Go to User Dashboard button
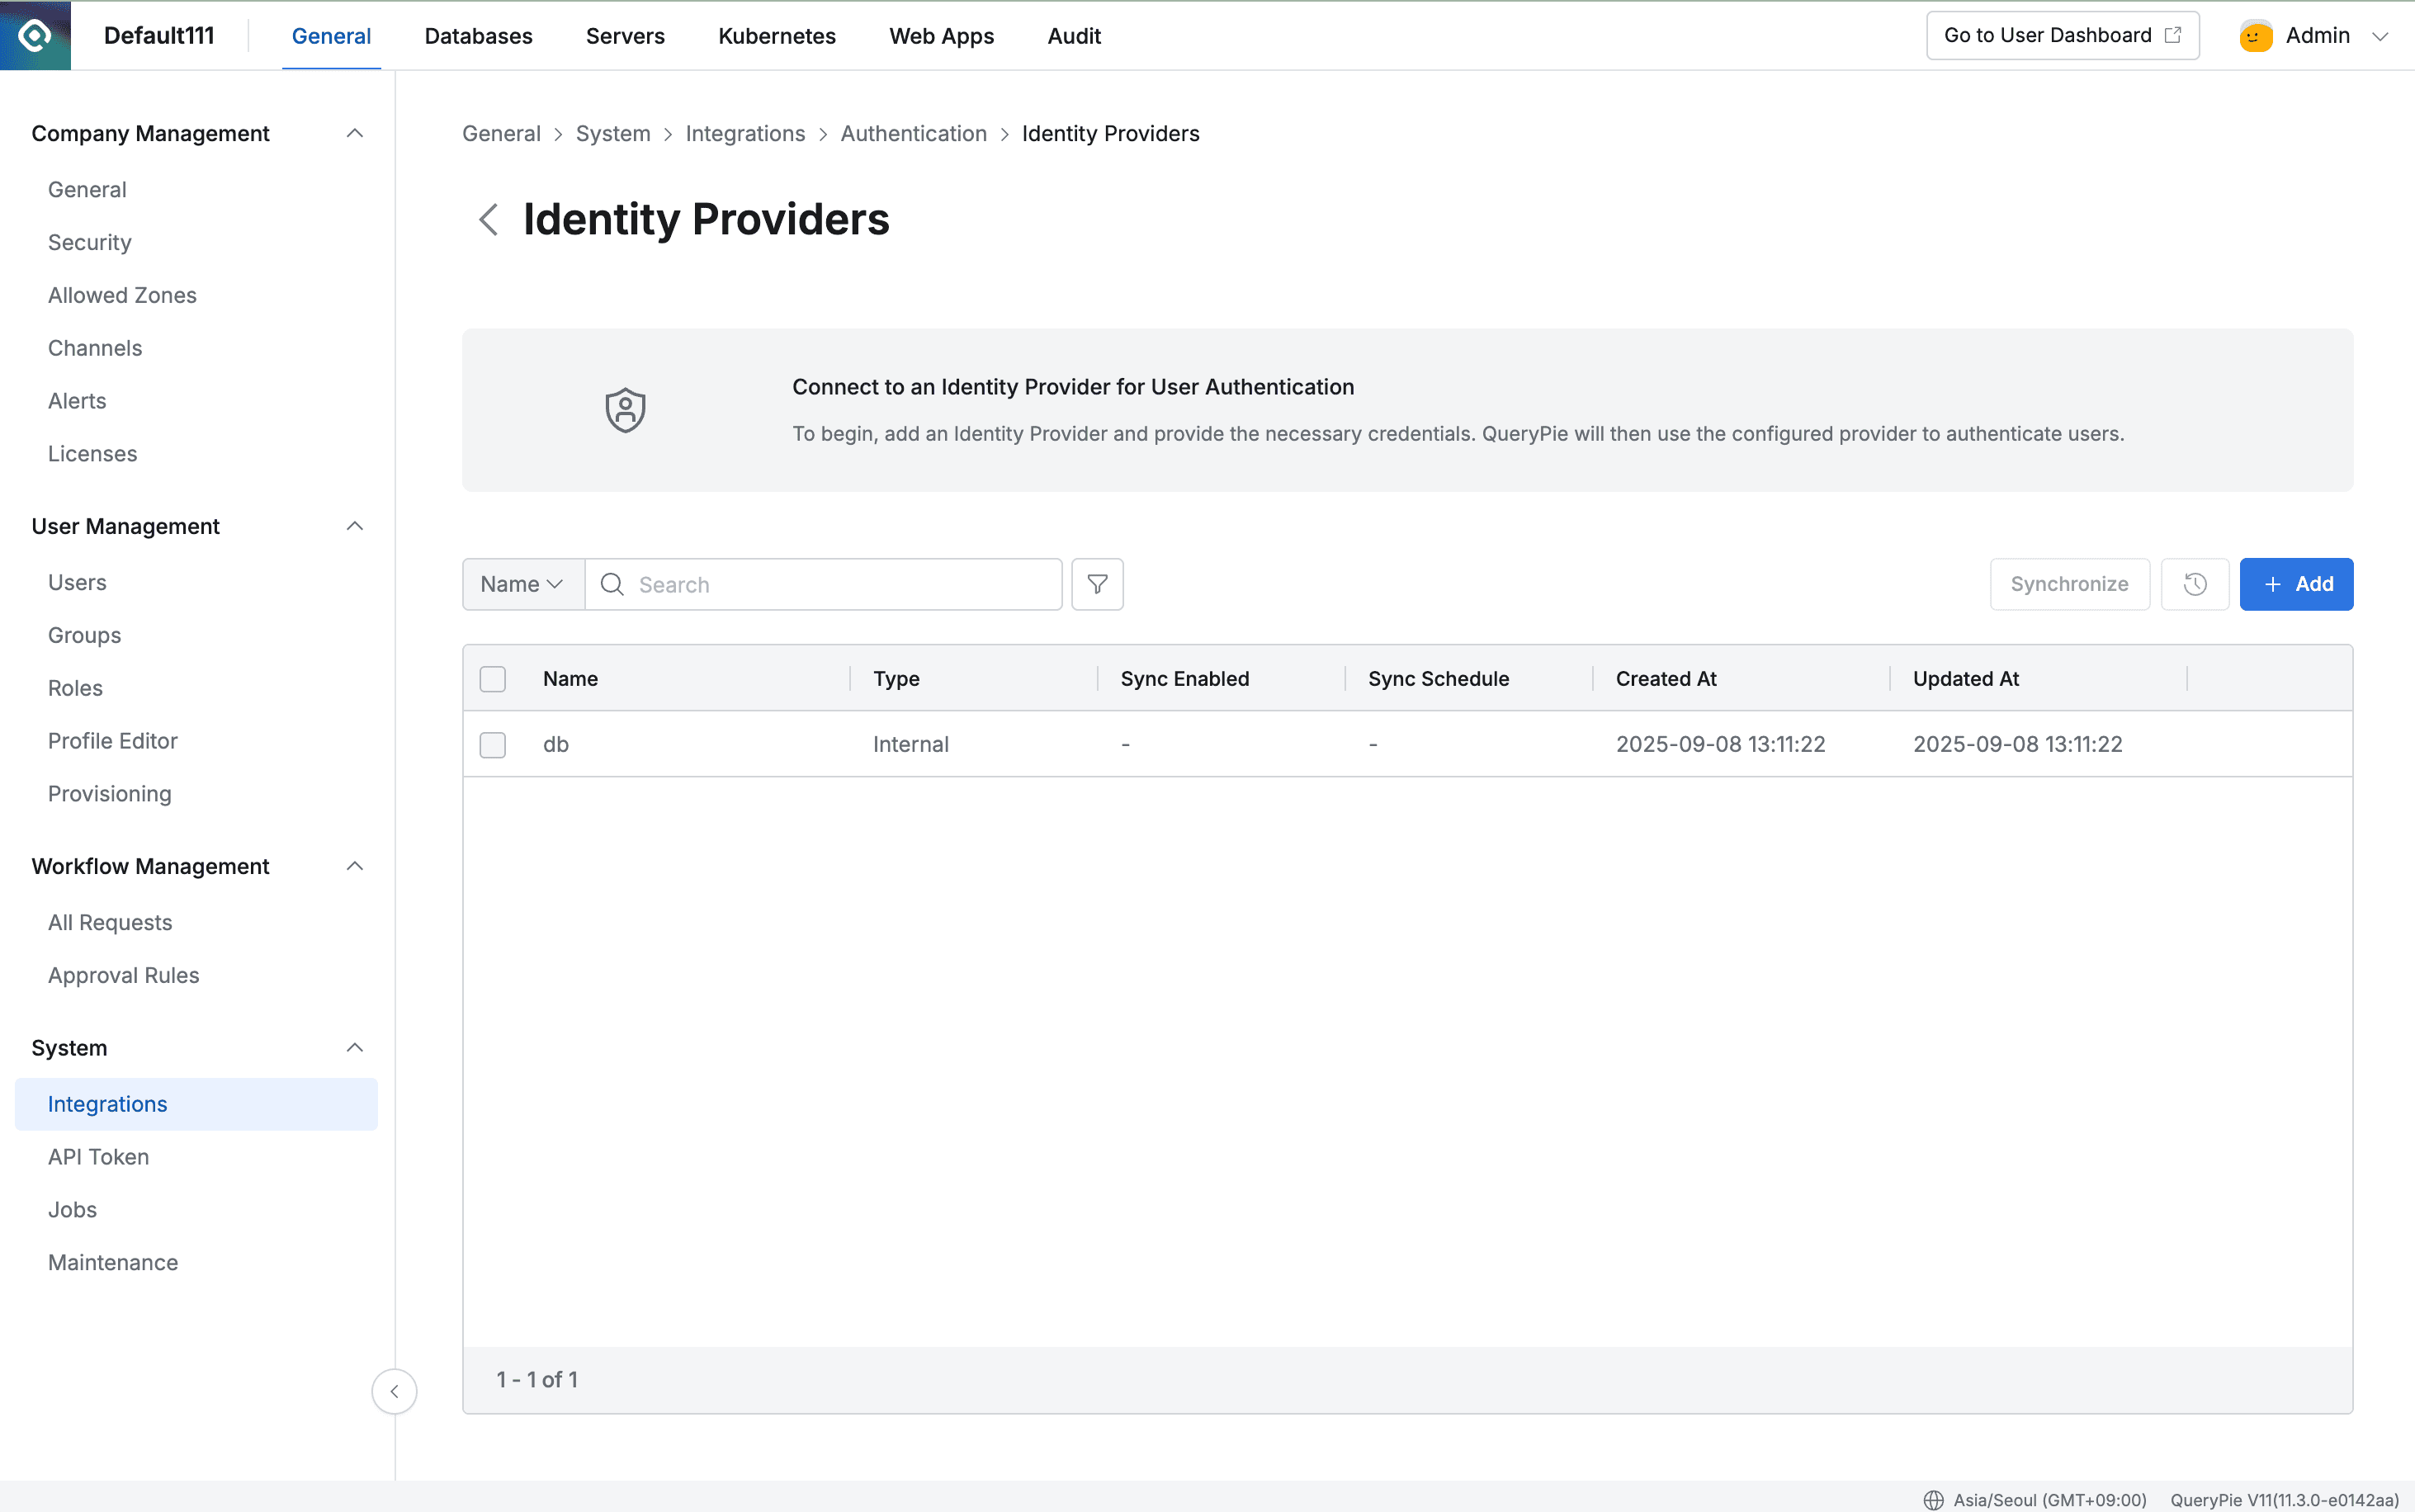Image resolution: width=2415 pixels, height=1512 pixels. [x=2061, y=36]
